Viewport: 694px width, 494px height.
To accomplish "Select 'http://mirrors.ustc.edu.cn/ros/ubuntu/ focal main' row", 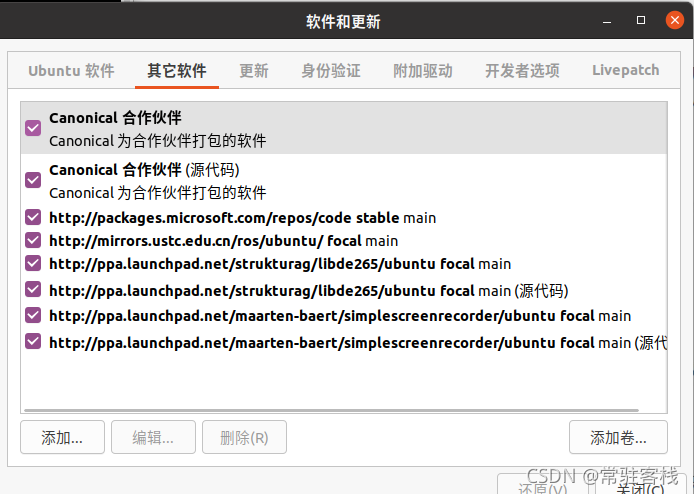I will pos(343,240).
